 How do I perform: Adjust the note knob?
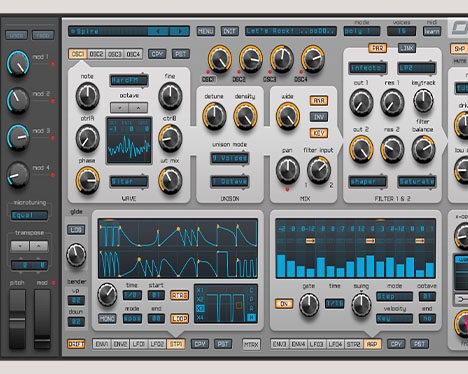[88, 96]
